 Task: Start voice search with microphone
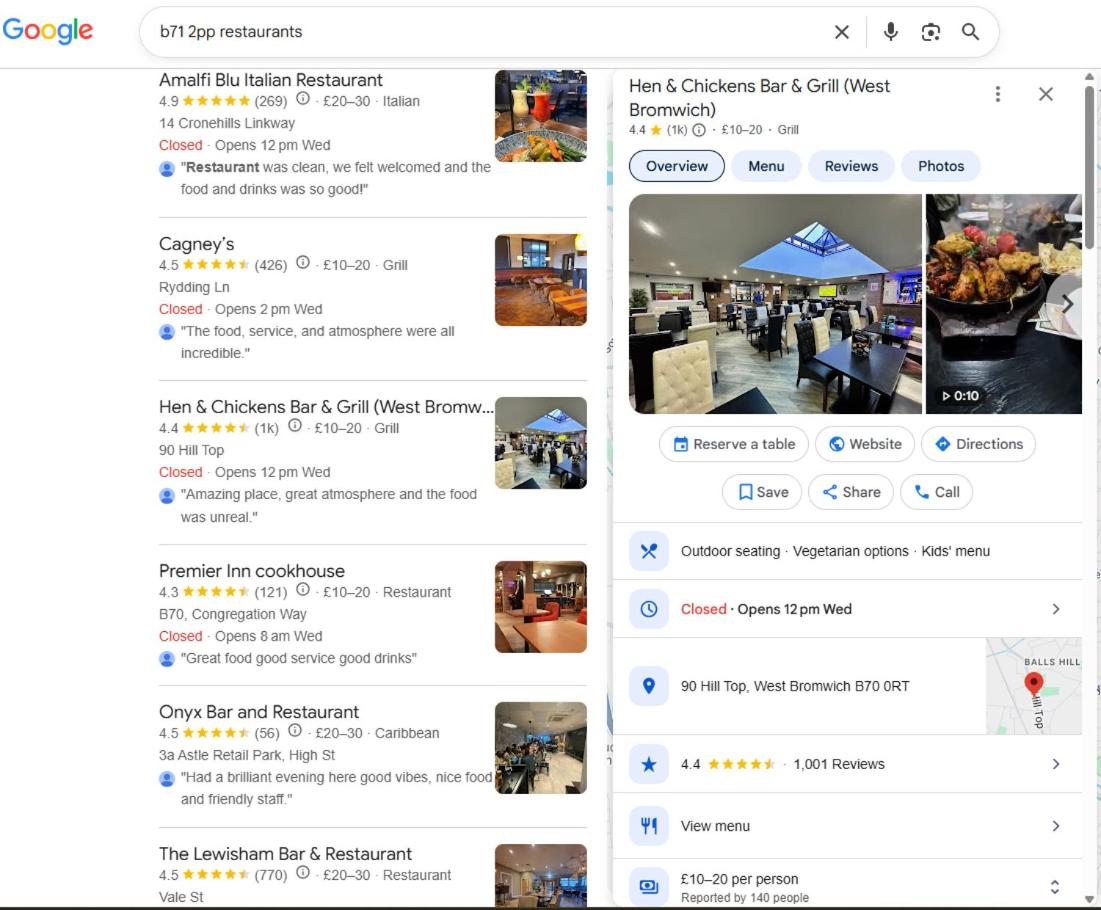pyautogui.click(x=890, y=32)
